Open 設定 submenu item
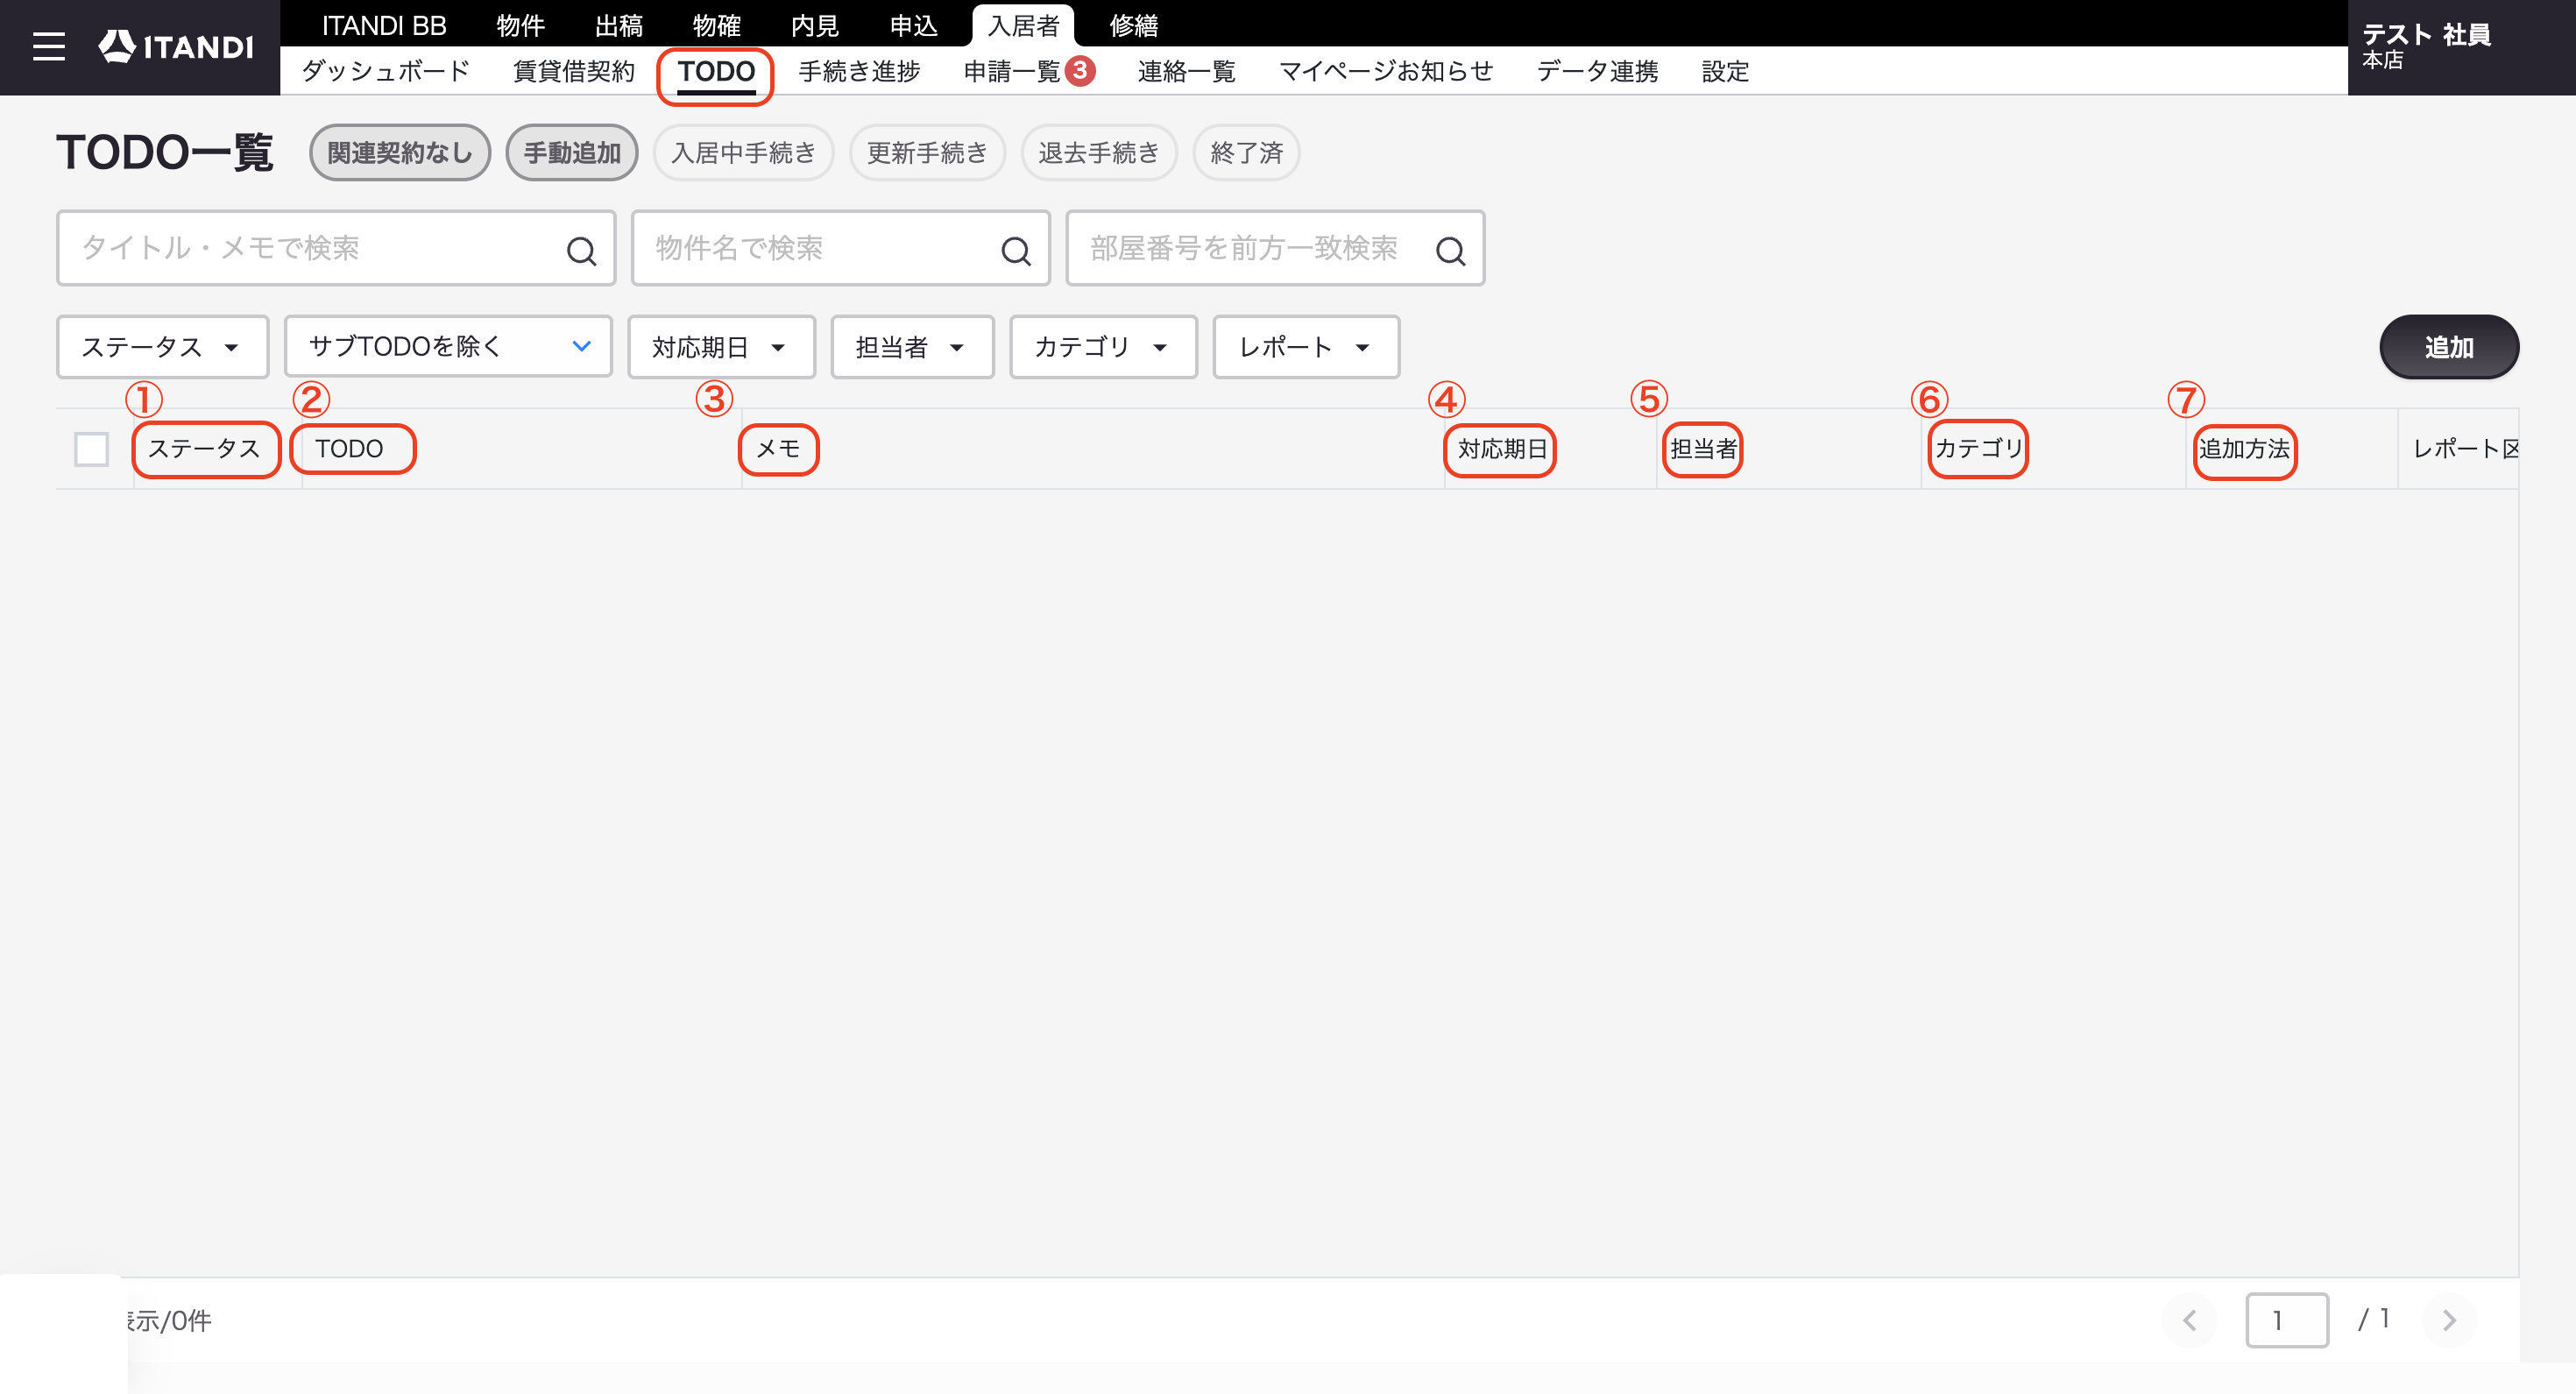 pos(1725,71)
